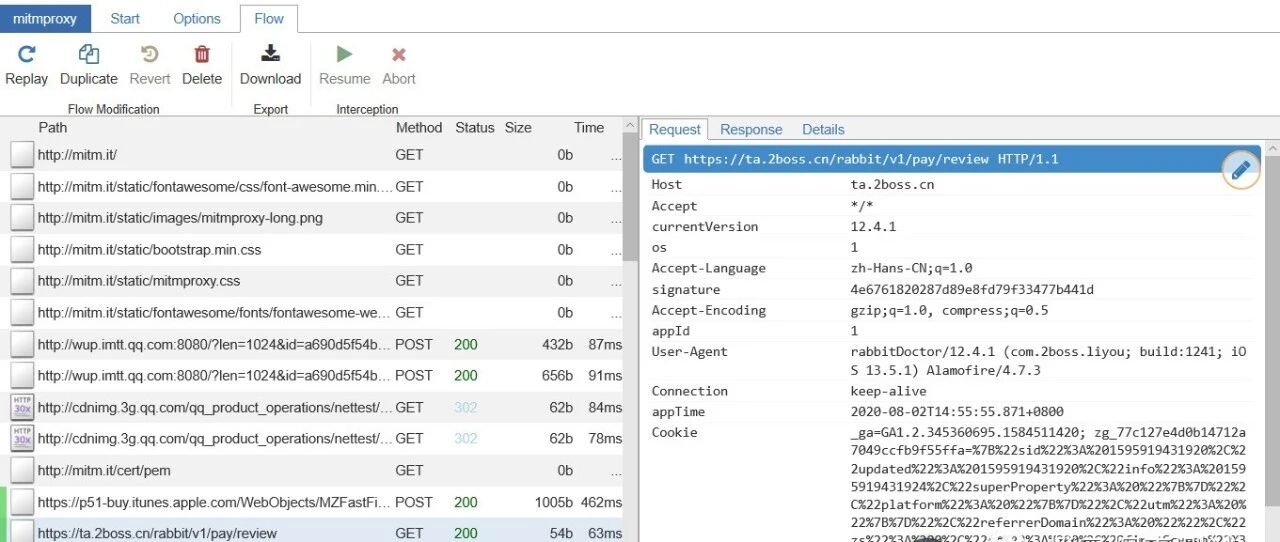The width and height of the screenshot is (1280, 542).
Task: Open the Request detail tab
Action: (x=675, y=129)
